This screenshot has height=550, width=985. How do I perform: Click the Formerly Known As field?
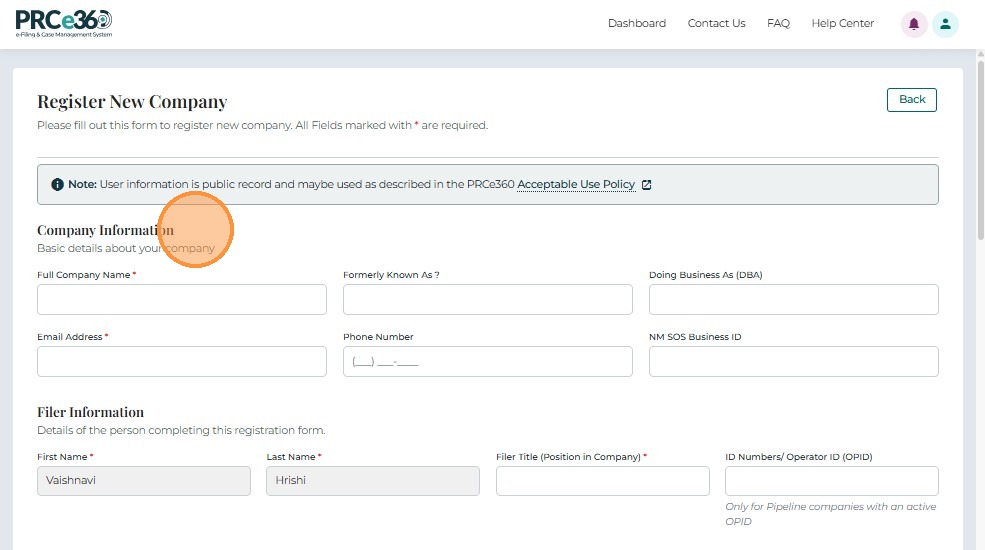[488, 300]
